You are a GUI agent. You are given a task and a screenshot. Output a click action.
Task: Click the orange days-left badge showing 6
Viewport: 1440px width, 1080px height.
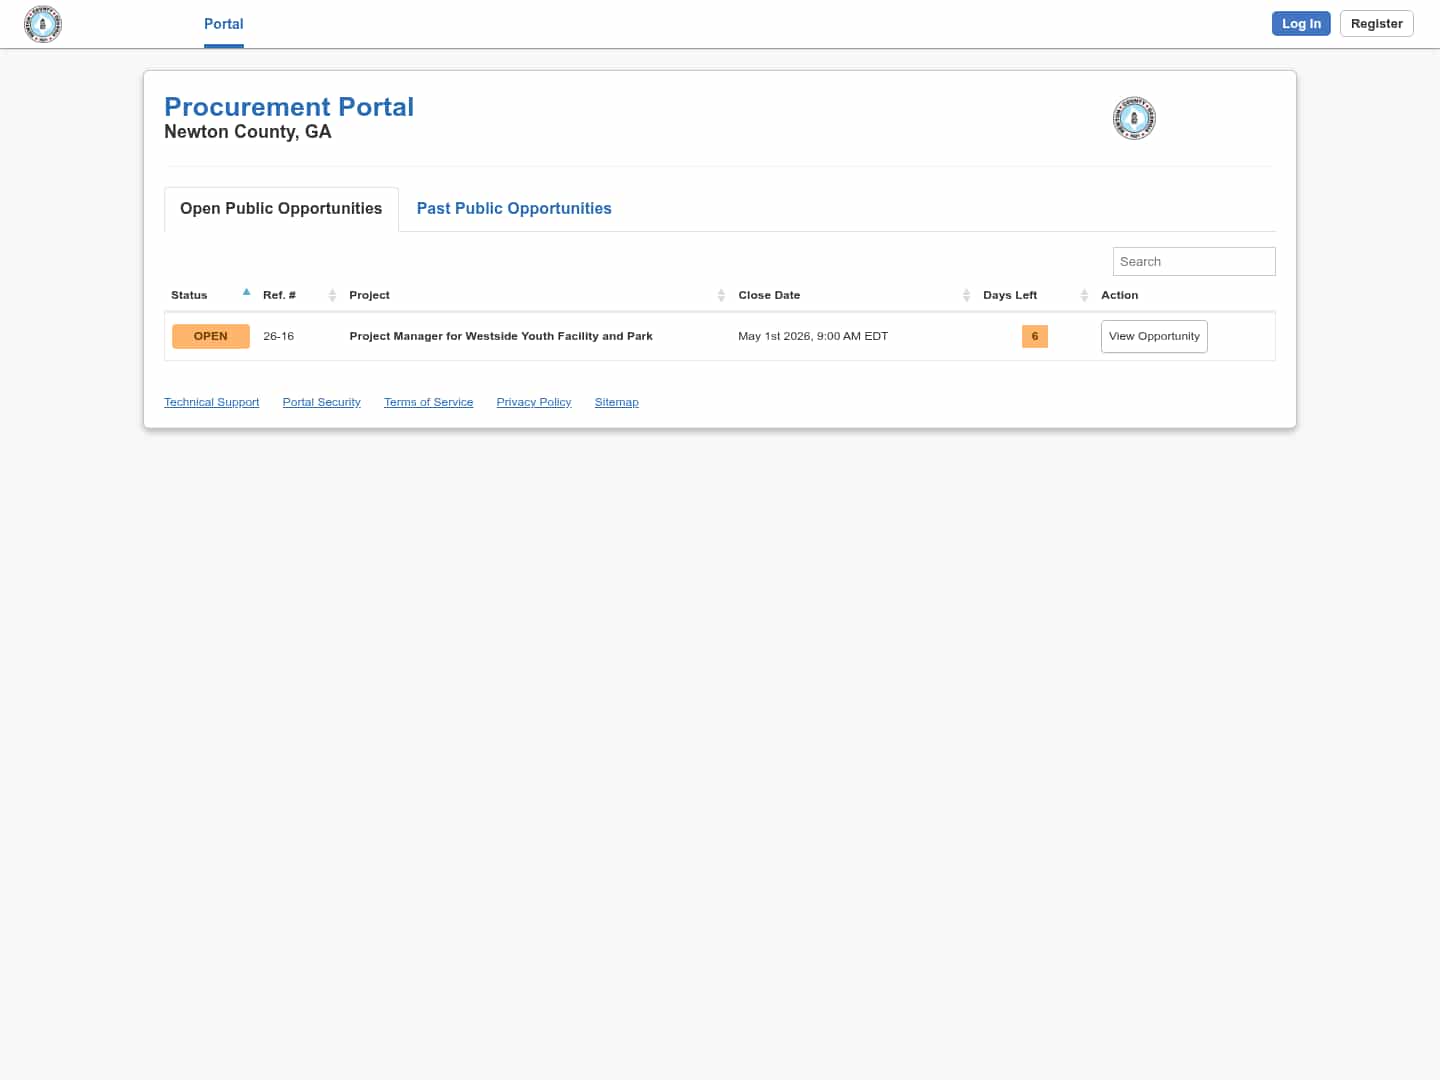1034,336
